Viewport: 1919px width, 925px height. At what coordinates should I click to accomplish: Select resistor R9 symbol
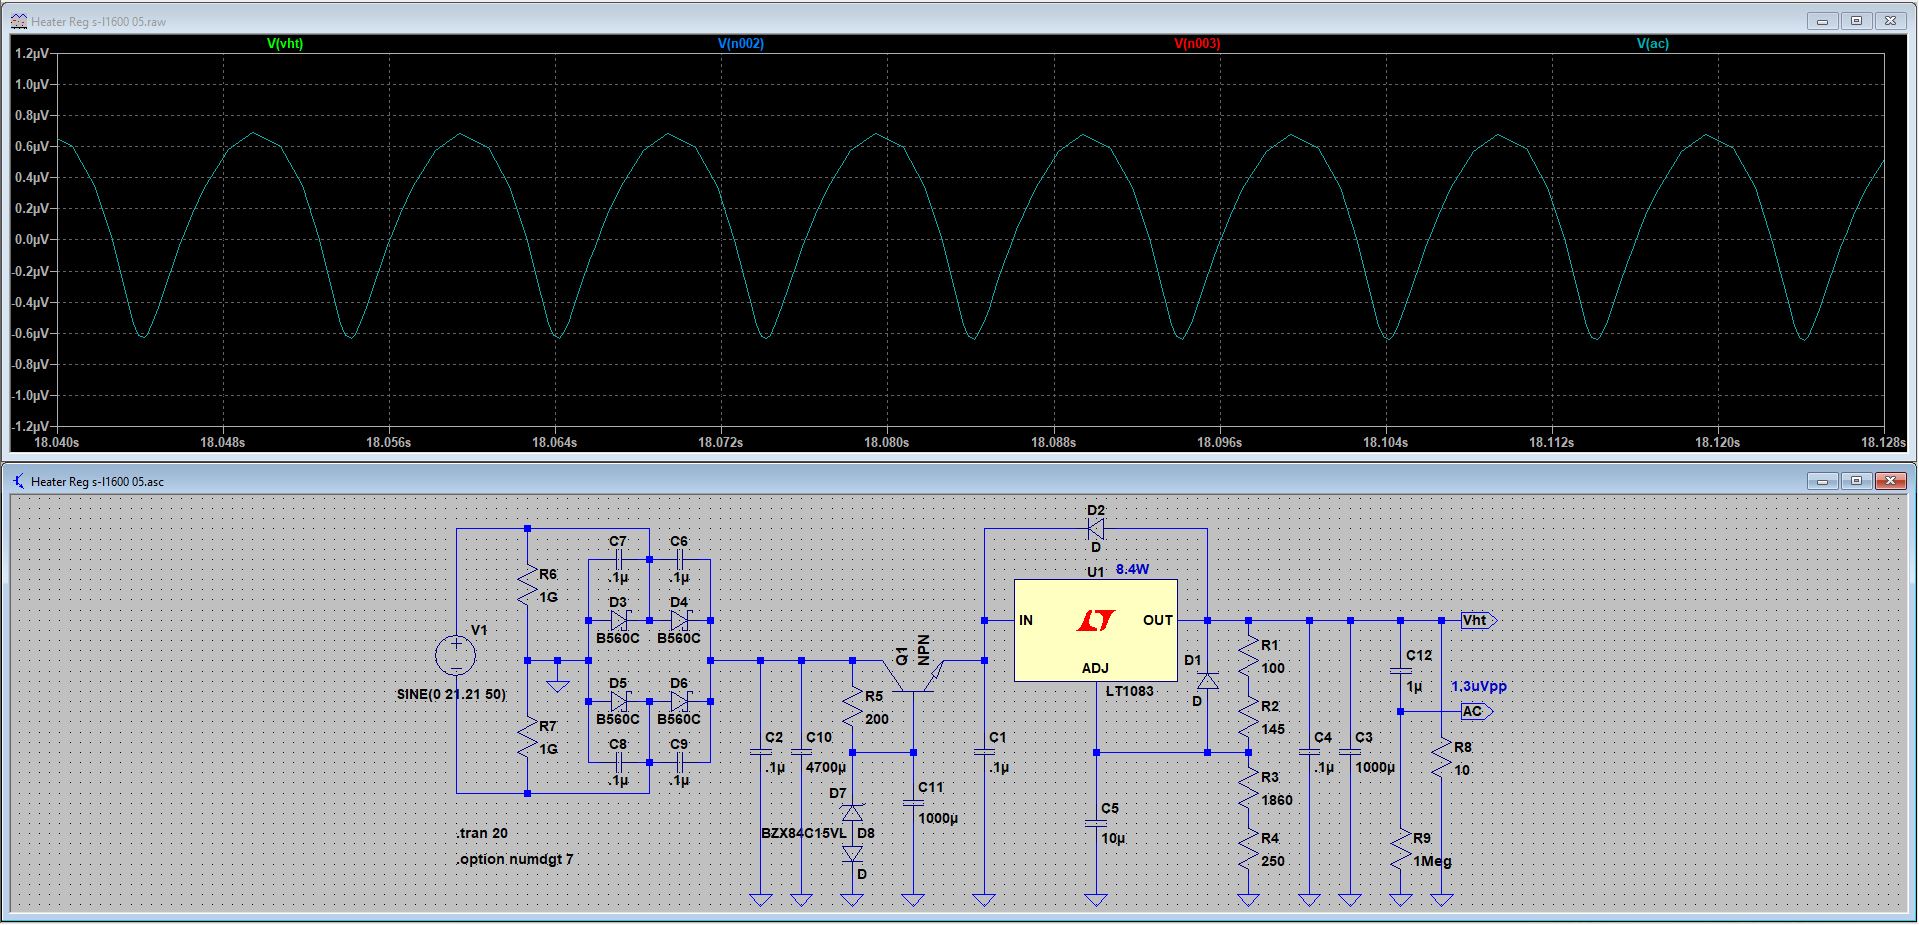coord(1400,849)
